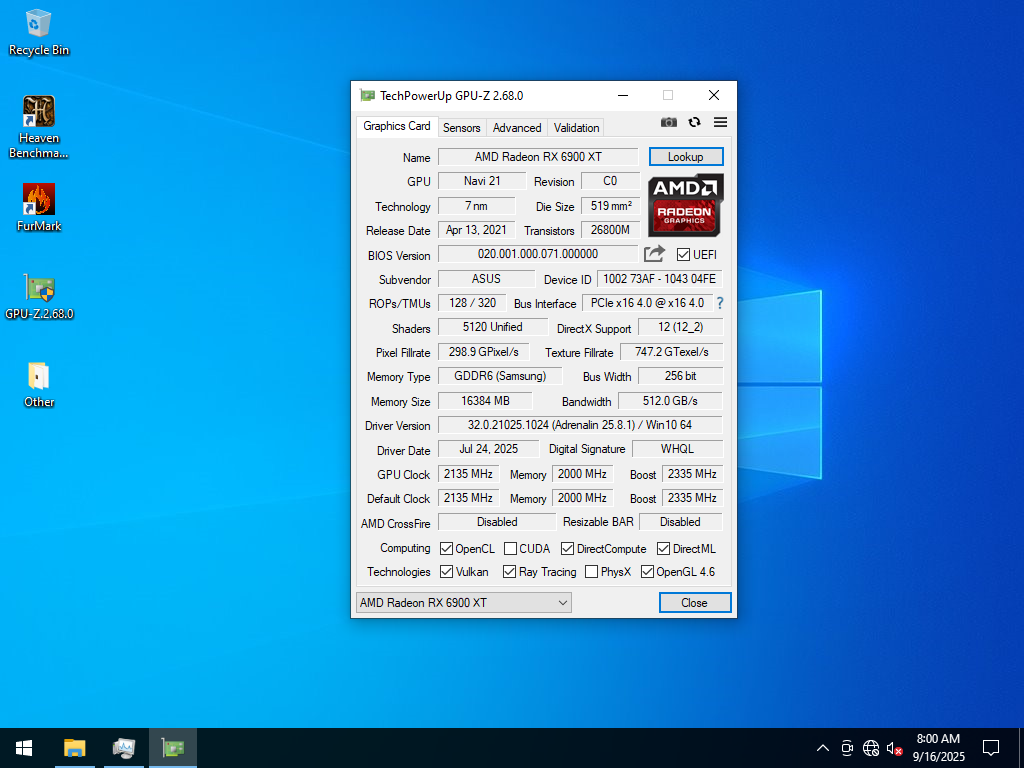The image size is (1024, 768).
Task: Toggle the Vulkan checkbox
Action: coord(446,571)
